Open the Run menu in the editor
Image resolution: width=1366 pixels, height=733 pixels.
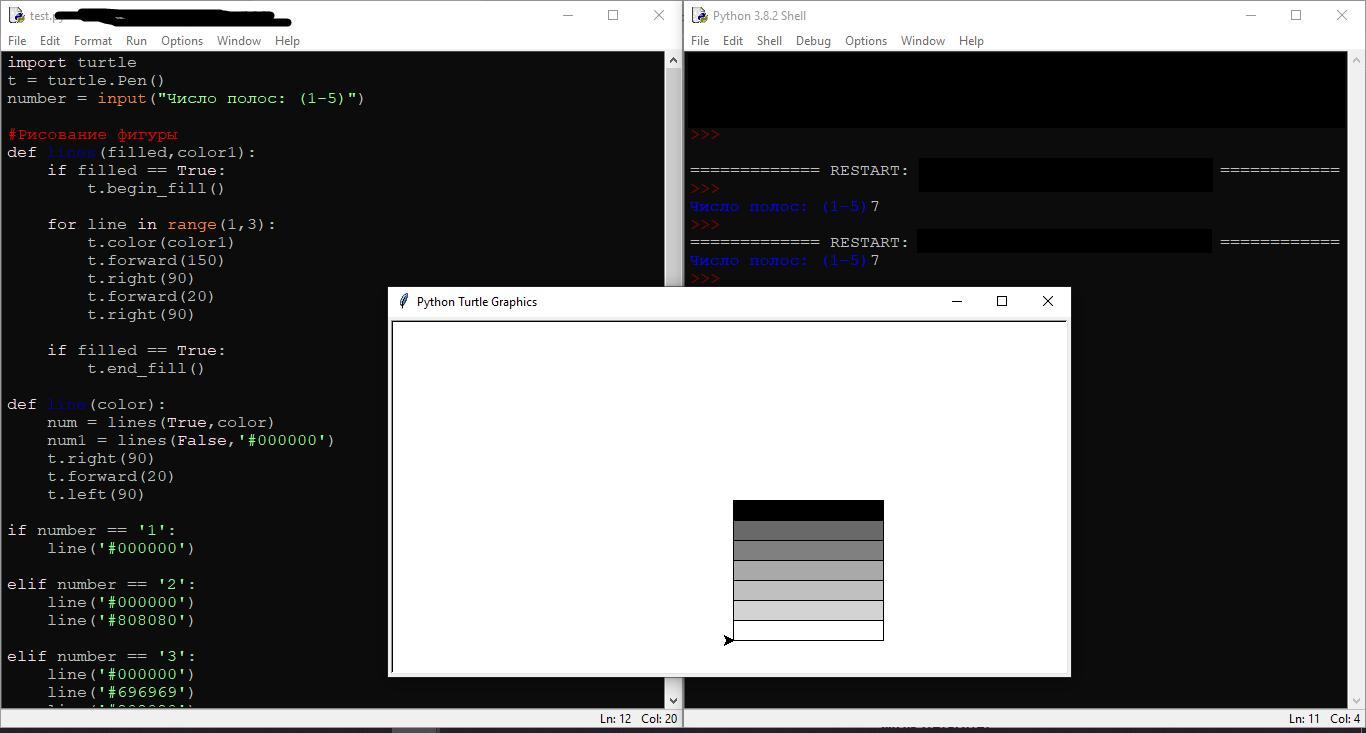[x=136, y=41]
